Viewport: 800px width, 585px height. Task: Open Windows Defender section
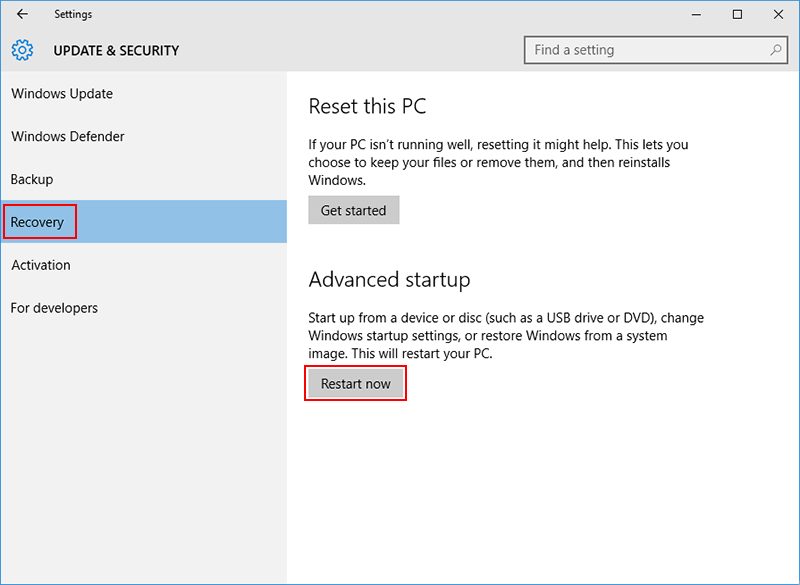point(143,137)
